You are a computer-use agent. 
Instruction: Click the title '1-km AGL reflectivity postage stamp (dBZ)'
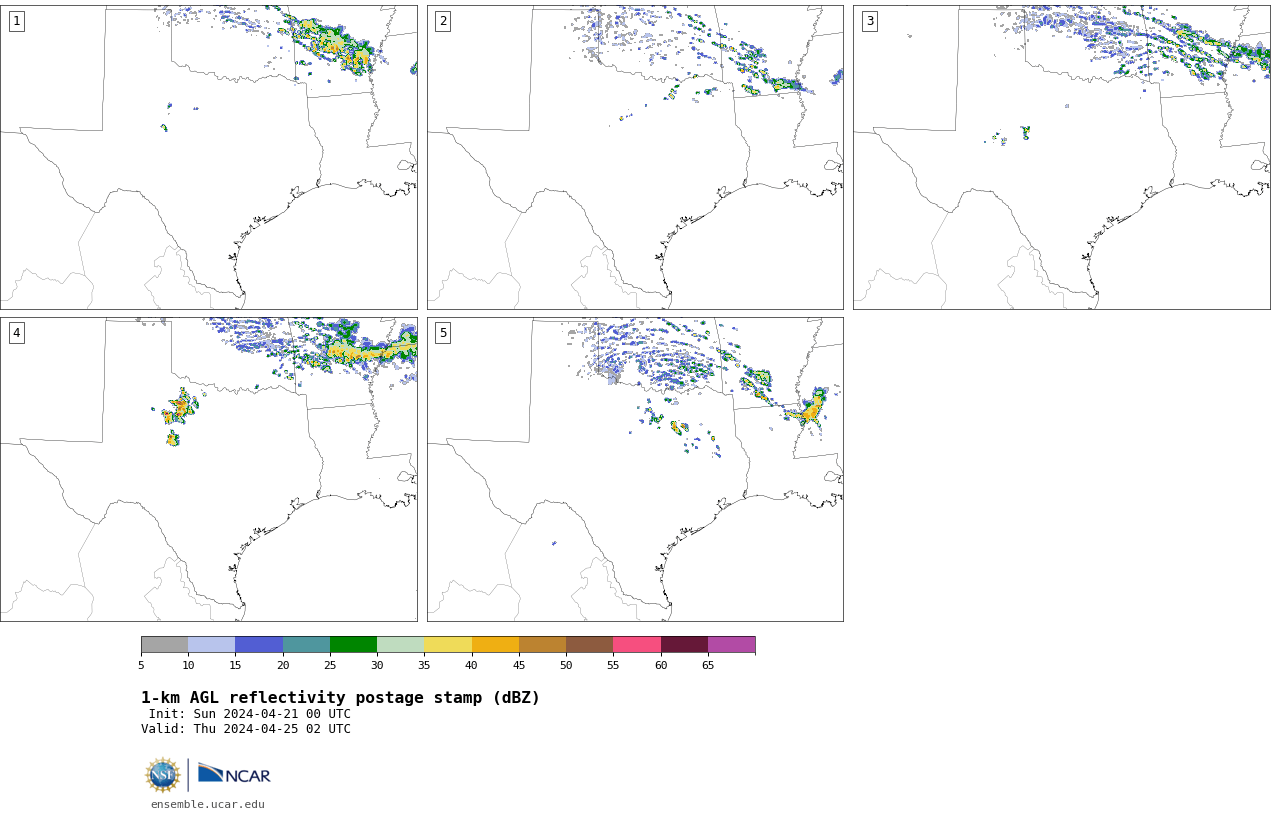coord(340,698)
